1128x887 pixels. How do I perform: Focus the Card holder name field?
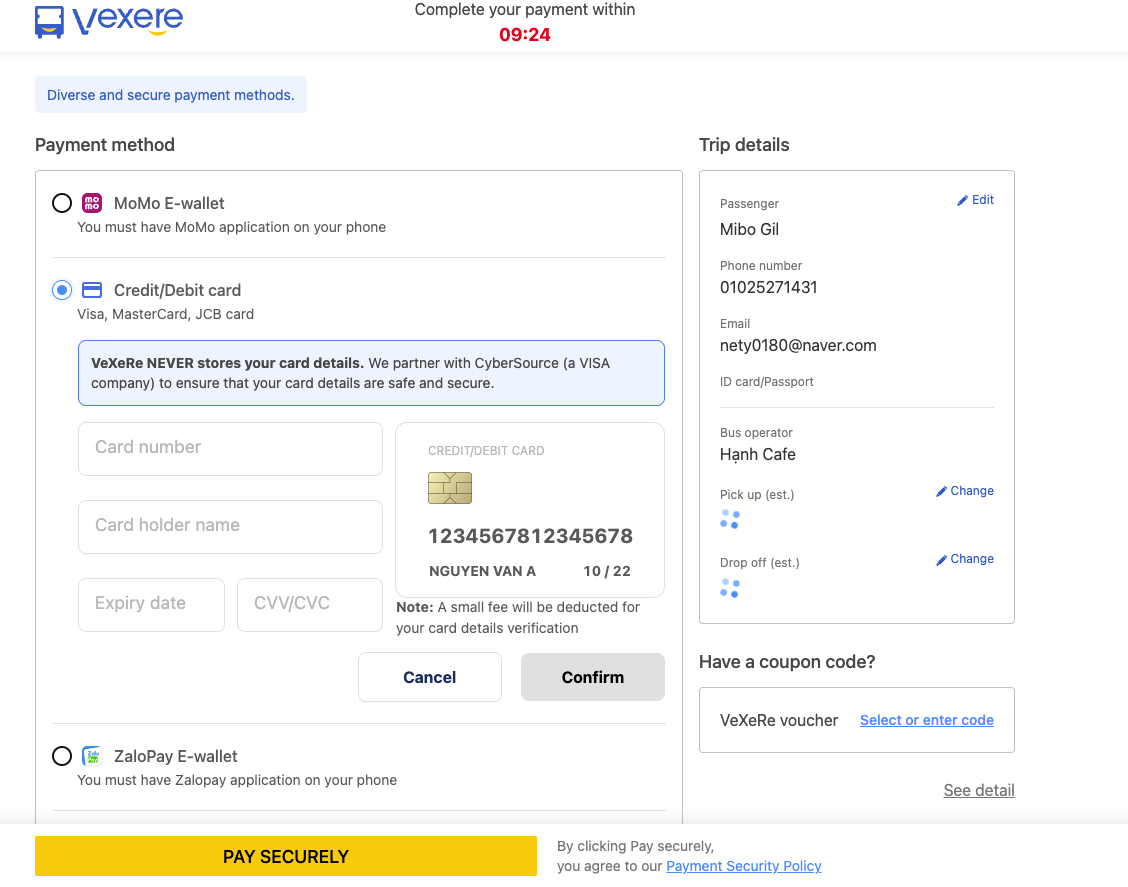(x=230, y=527)
